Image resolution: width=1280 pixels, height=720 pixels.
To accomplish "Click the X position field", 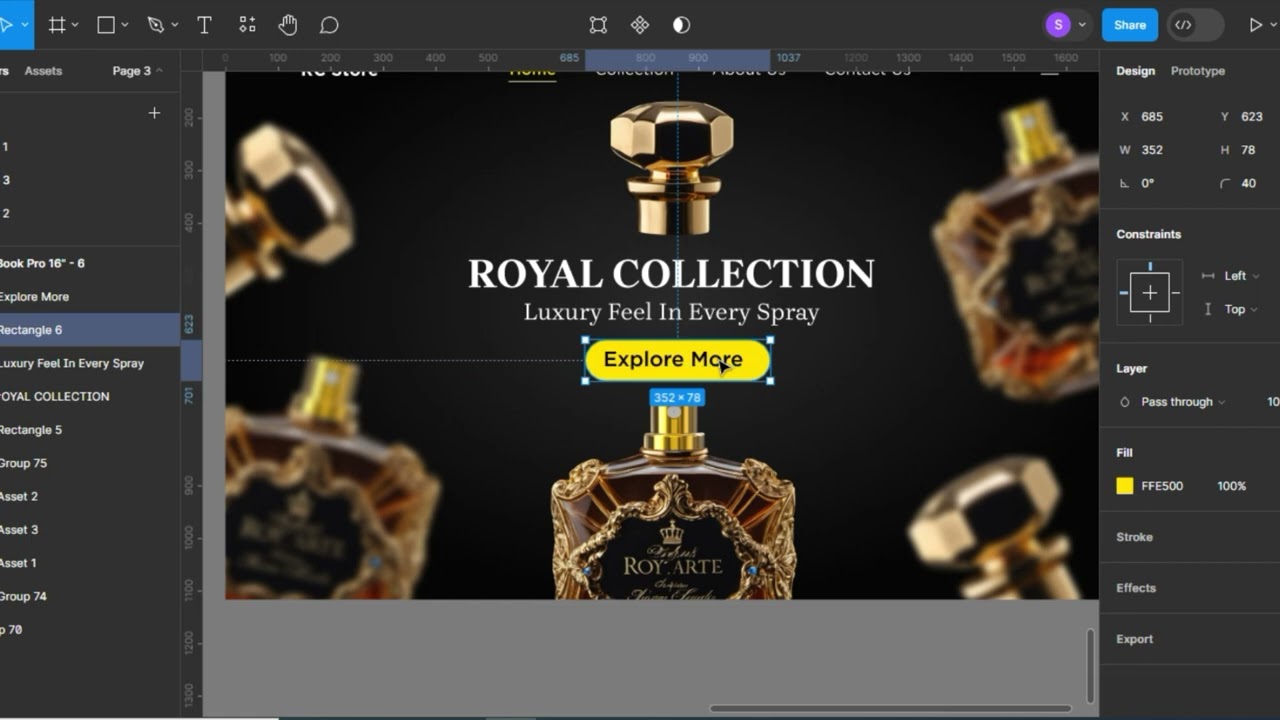I will coord(1151,117).
